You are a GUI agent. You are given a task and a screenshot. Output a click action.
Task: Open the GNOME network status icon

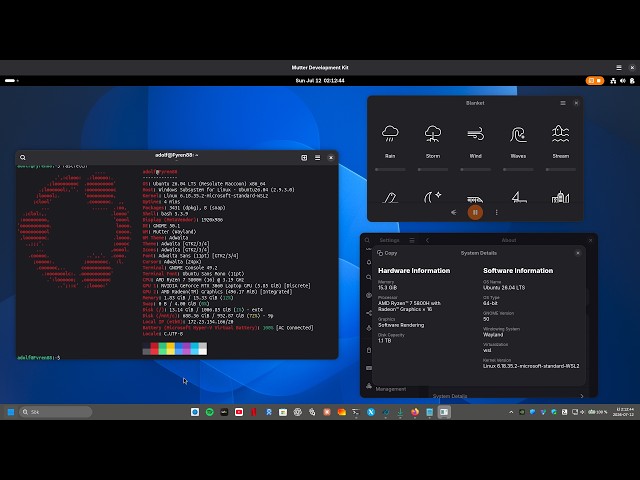coord(613,81)
